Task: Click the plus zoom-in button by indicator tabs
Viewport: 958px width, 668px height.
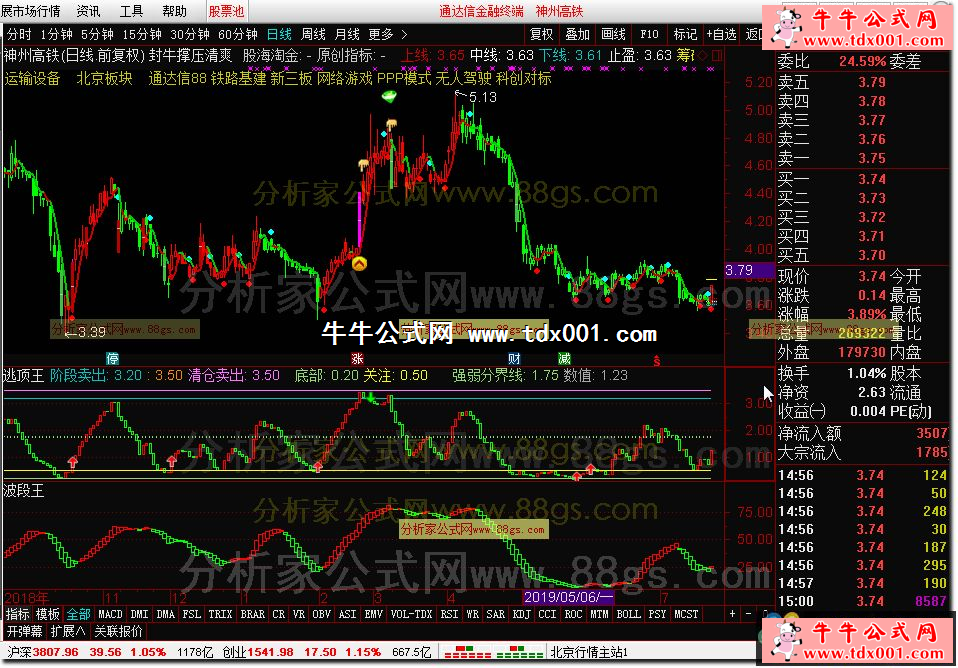Action: pos(732,613)
